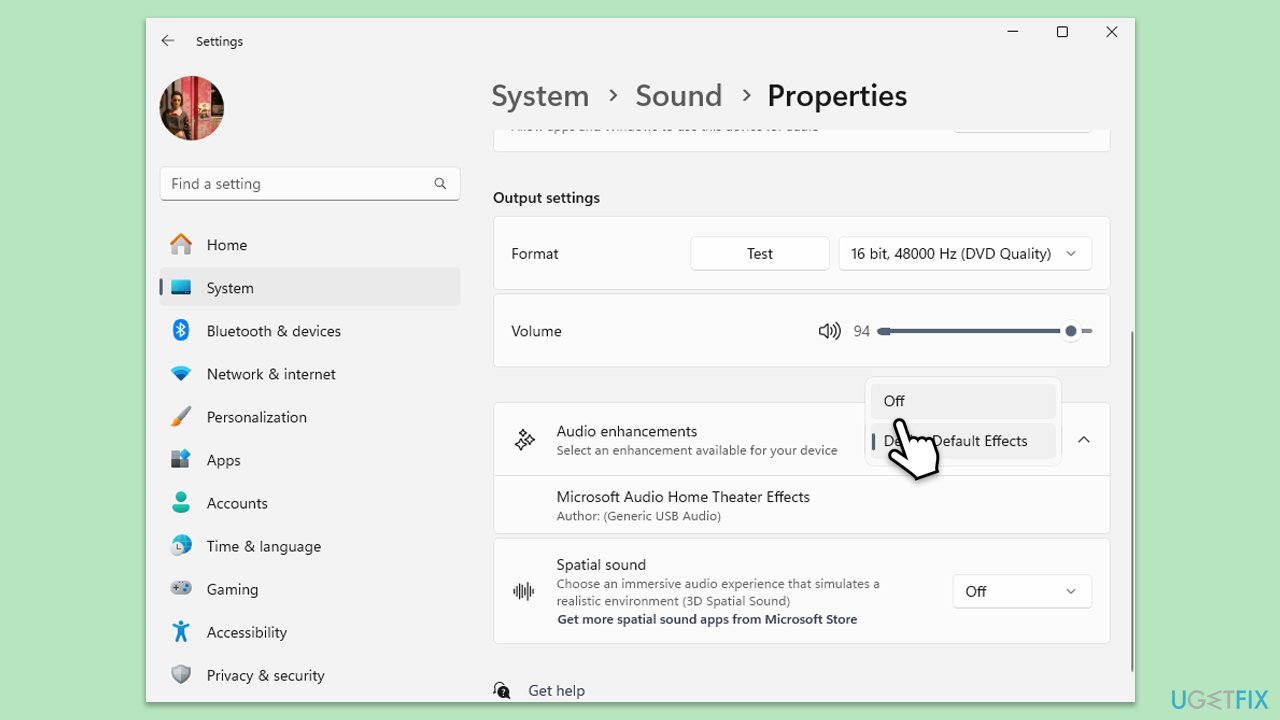This screenshot has height=720, width=1280.
Task: Click Sound in the breadcrumb
Action: tap(679, 96)
